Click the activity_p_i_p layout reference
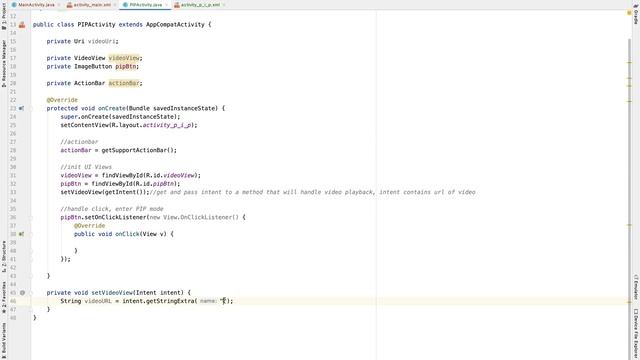Image resolution: width=640 pixels, height=360 pixels. click(x=167, y=125)
